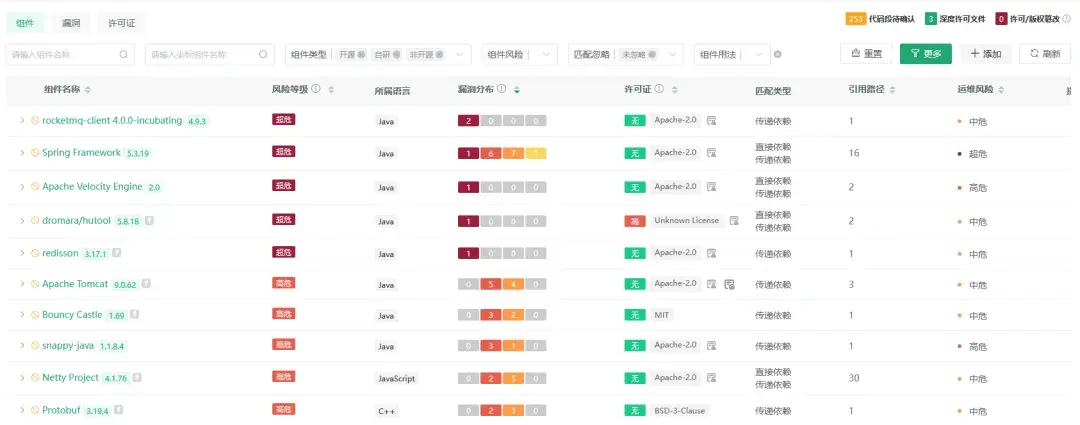The height and width of the screenshot is (425, 1080).
Task: Click the critical count 2 in rocketmq-client vulnerability bar
Action: point(468,121)
